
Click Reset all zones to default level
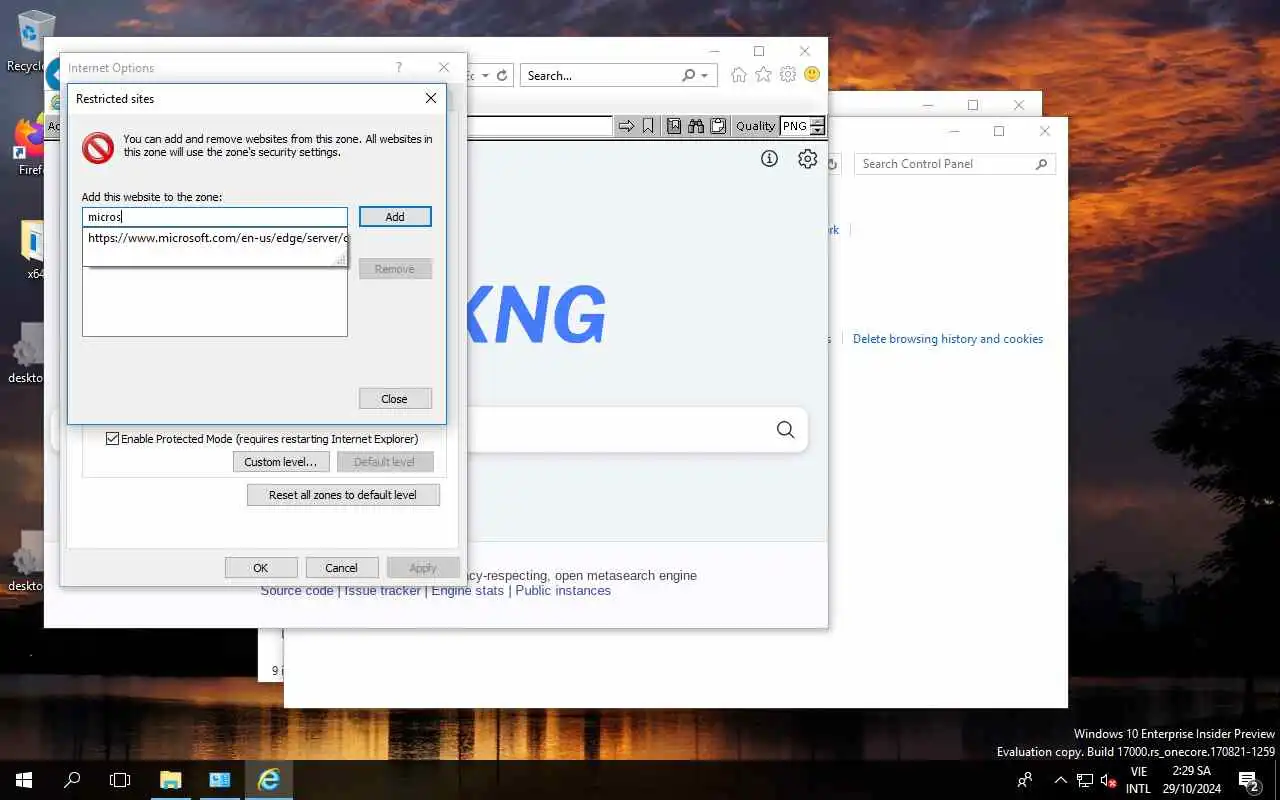[x=343, y=495]
